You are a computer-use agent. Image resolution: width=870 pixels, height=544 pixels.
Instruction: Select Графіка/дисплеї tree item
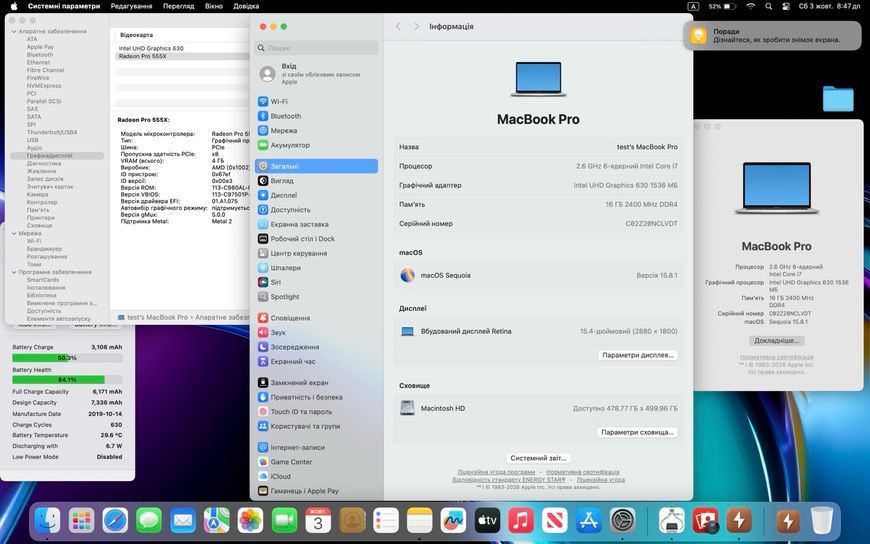pyautogui.click(x=57, y=156)
